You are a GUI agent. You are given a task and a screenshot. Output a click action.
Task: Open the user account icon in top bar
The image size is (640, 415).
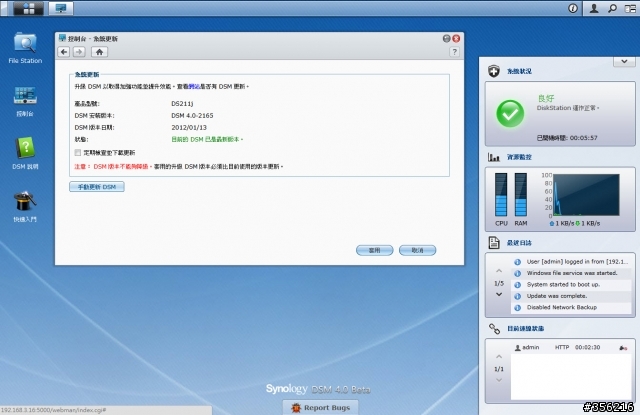[x=594, y=8]
